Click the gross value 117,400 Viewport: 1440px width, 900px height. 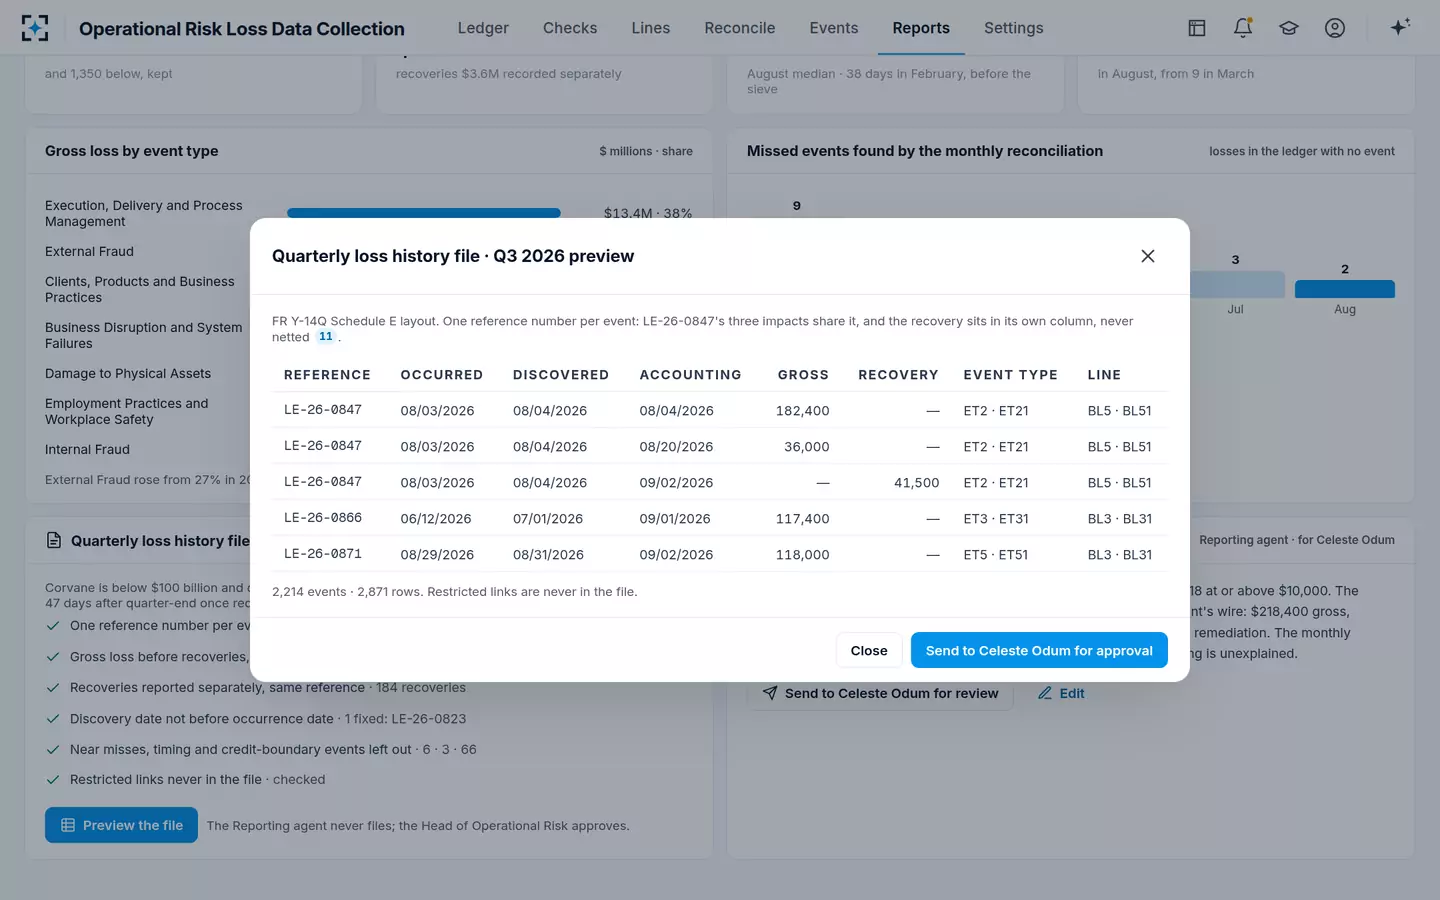[x=802, y=519]
